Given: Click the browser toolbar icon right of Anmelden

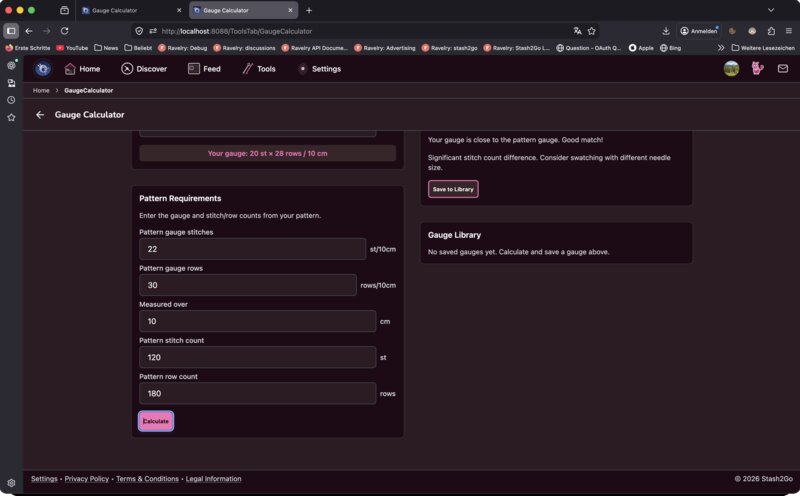Looking at the screenshot, I should [732, 31].
